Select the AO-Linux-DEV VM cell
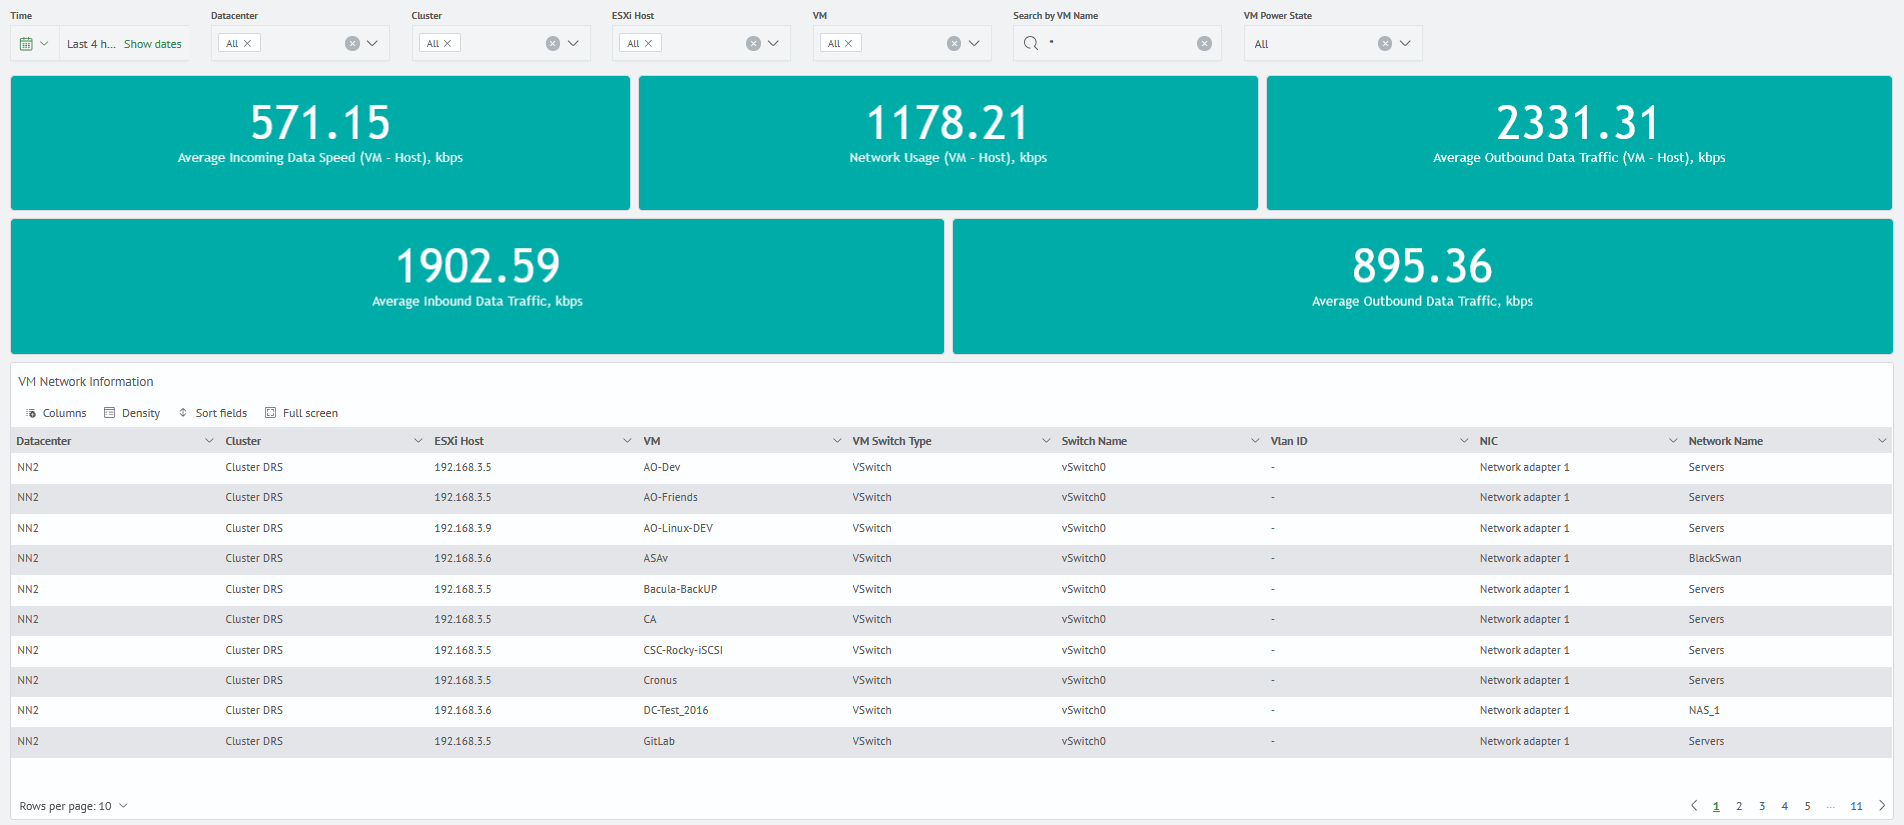 pos(742,528)
